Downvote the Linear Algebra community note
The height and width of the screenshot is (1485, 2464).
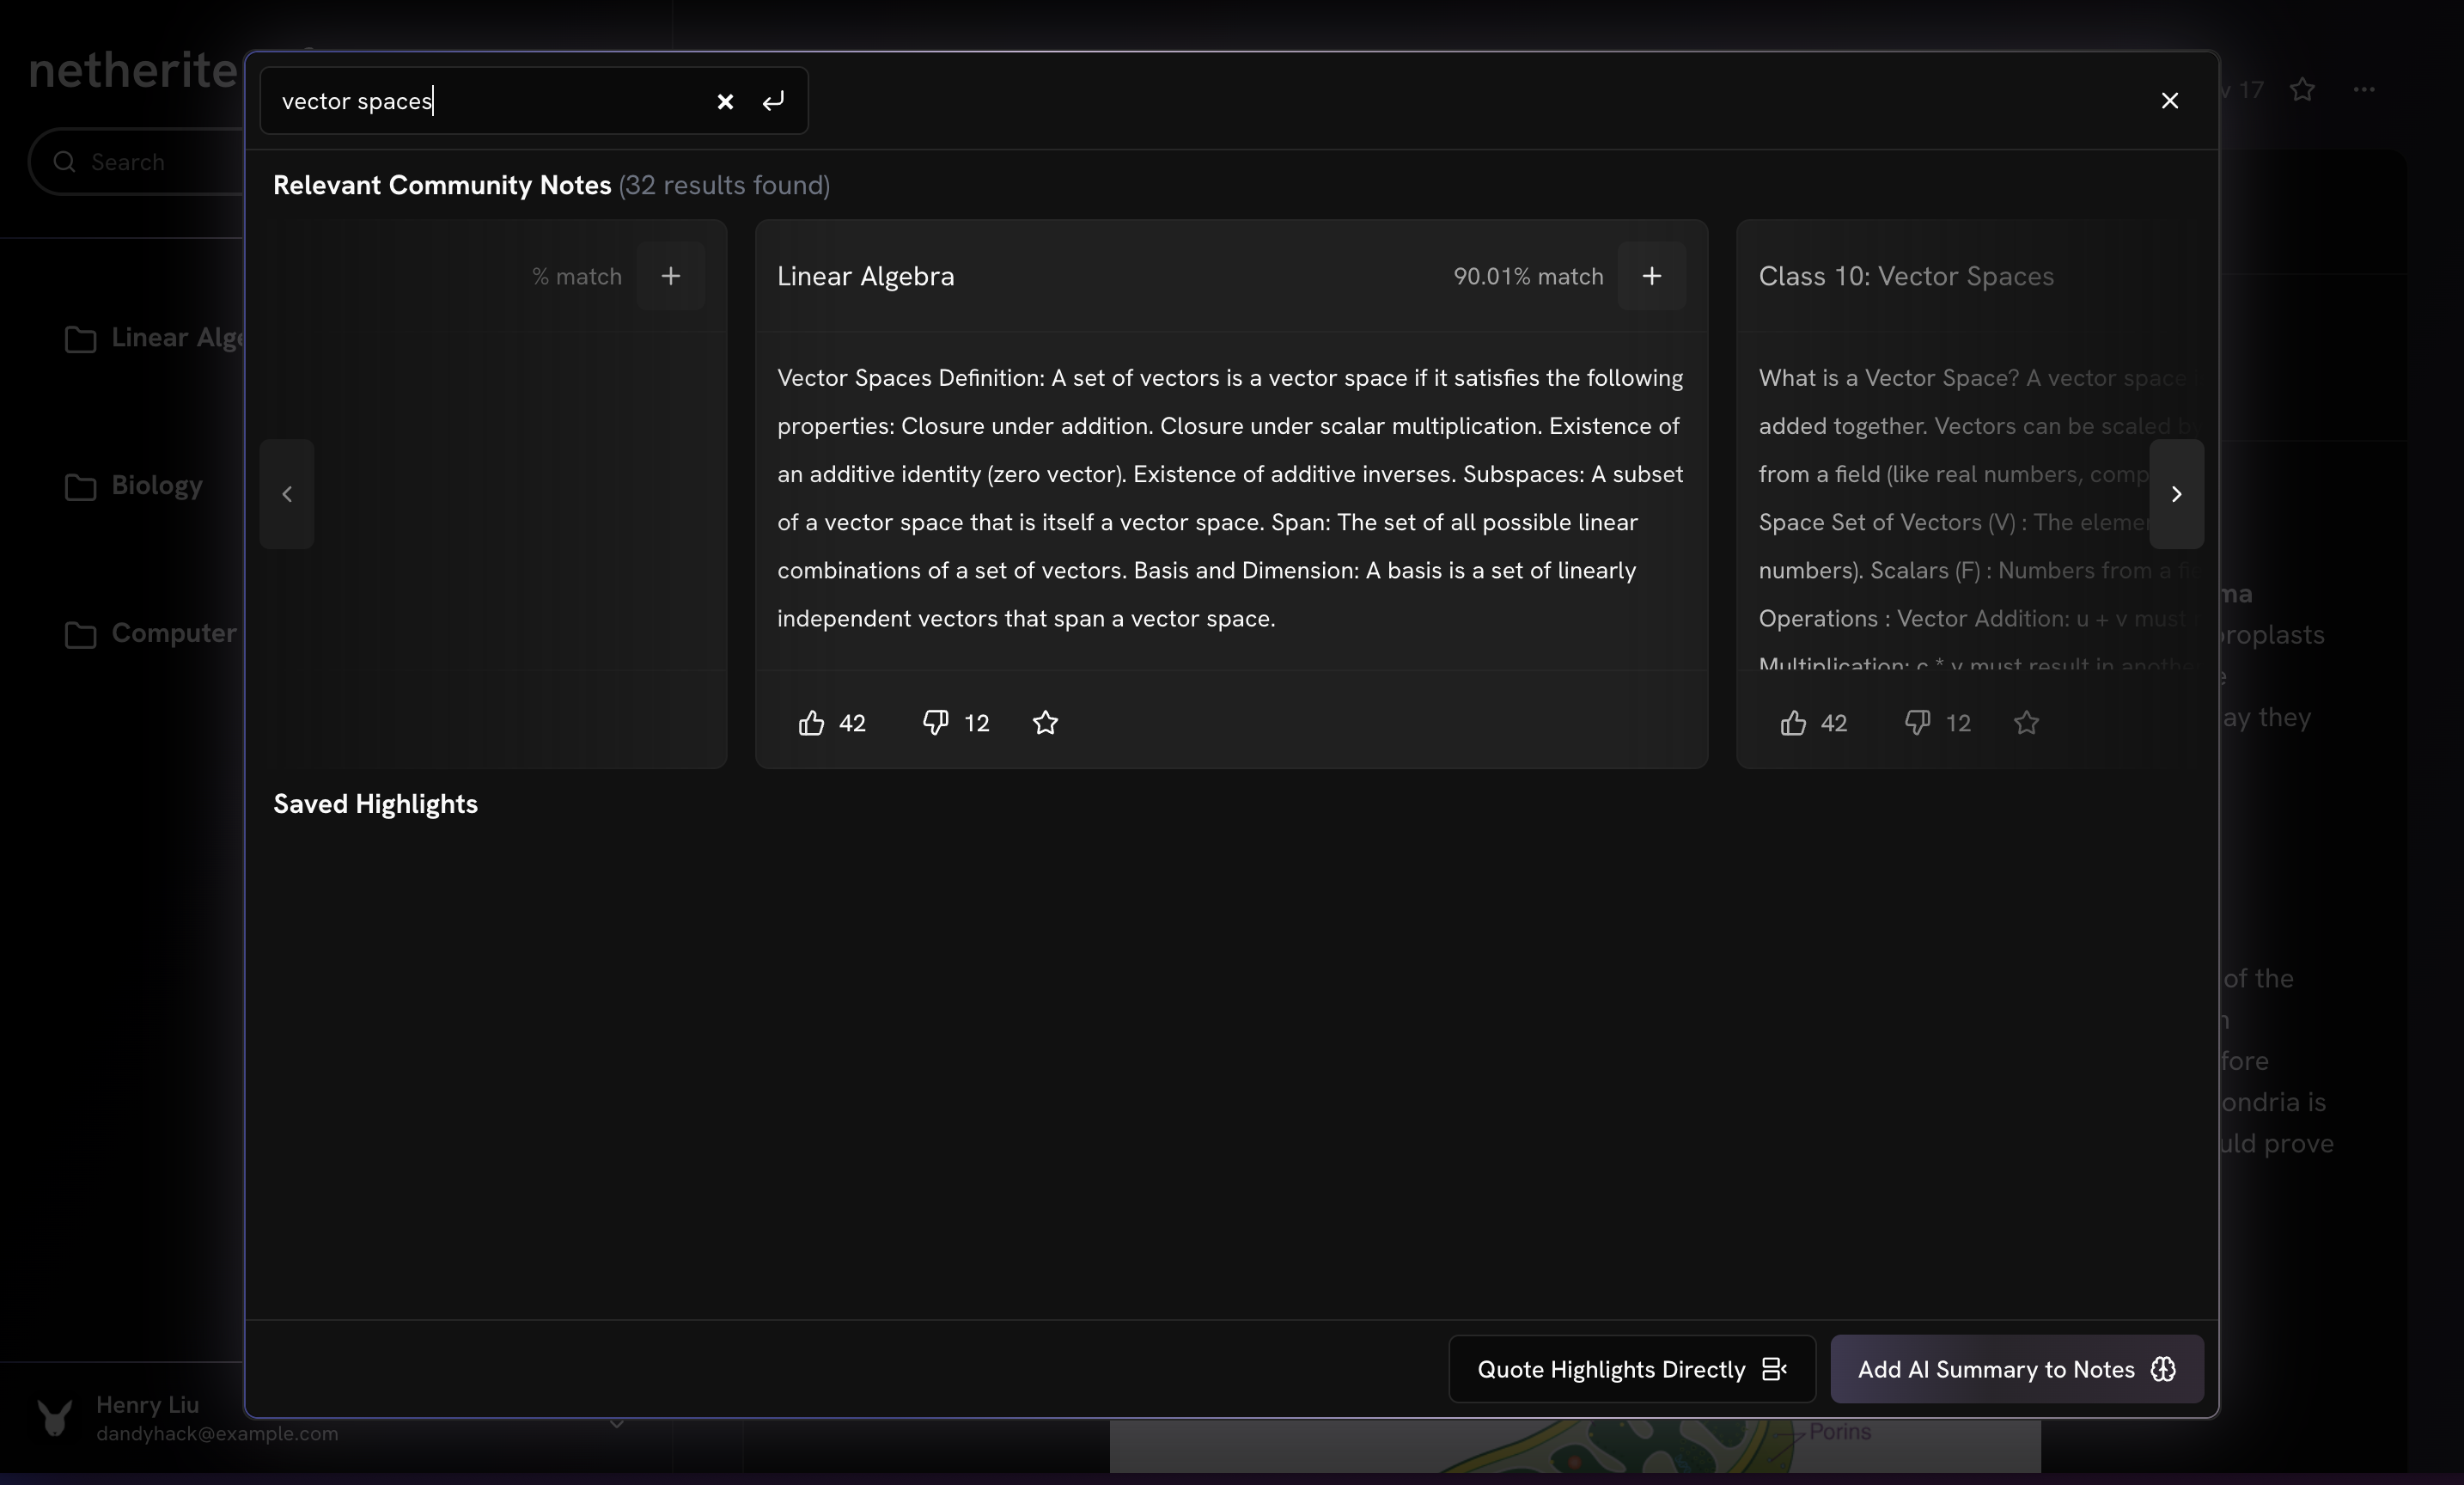(x=935, y=723)
